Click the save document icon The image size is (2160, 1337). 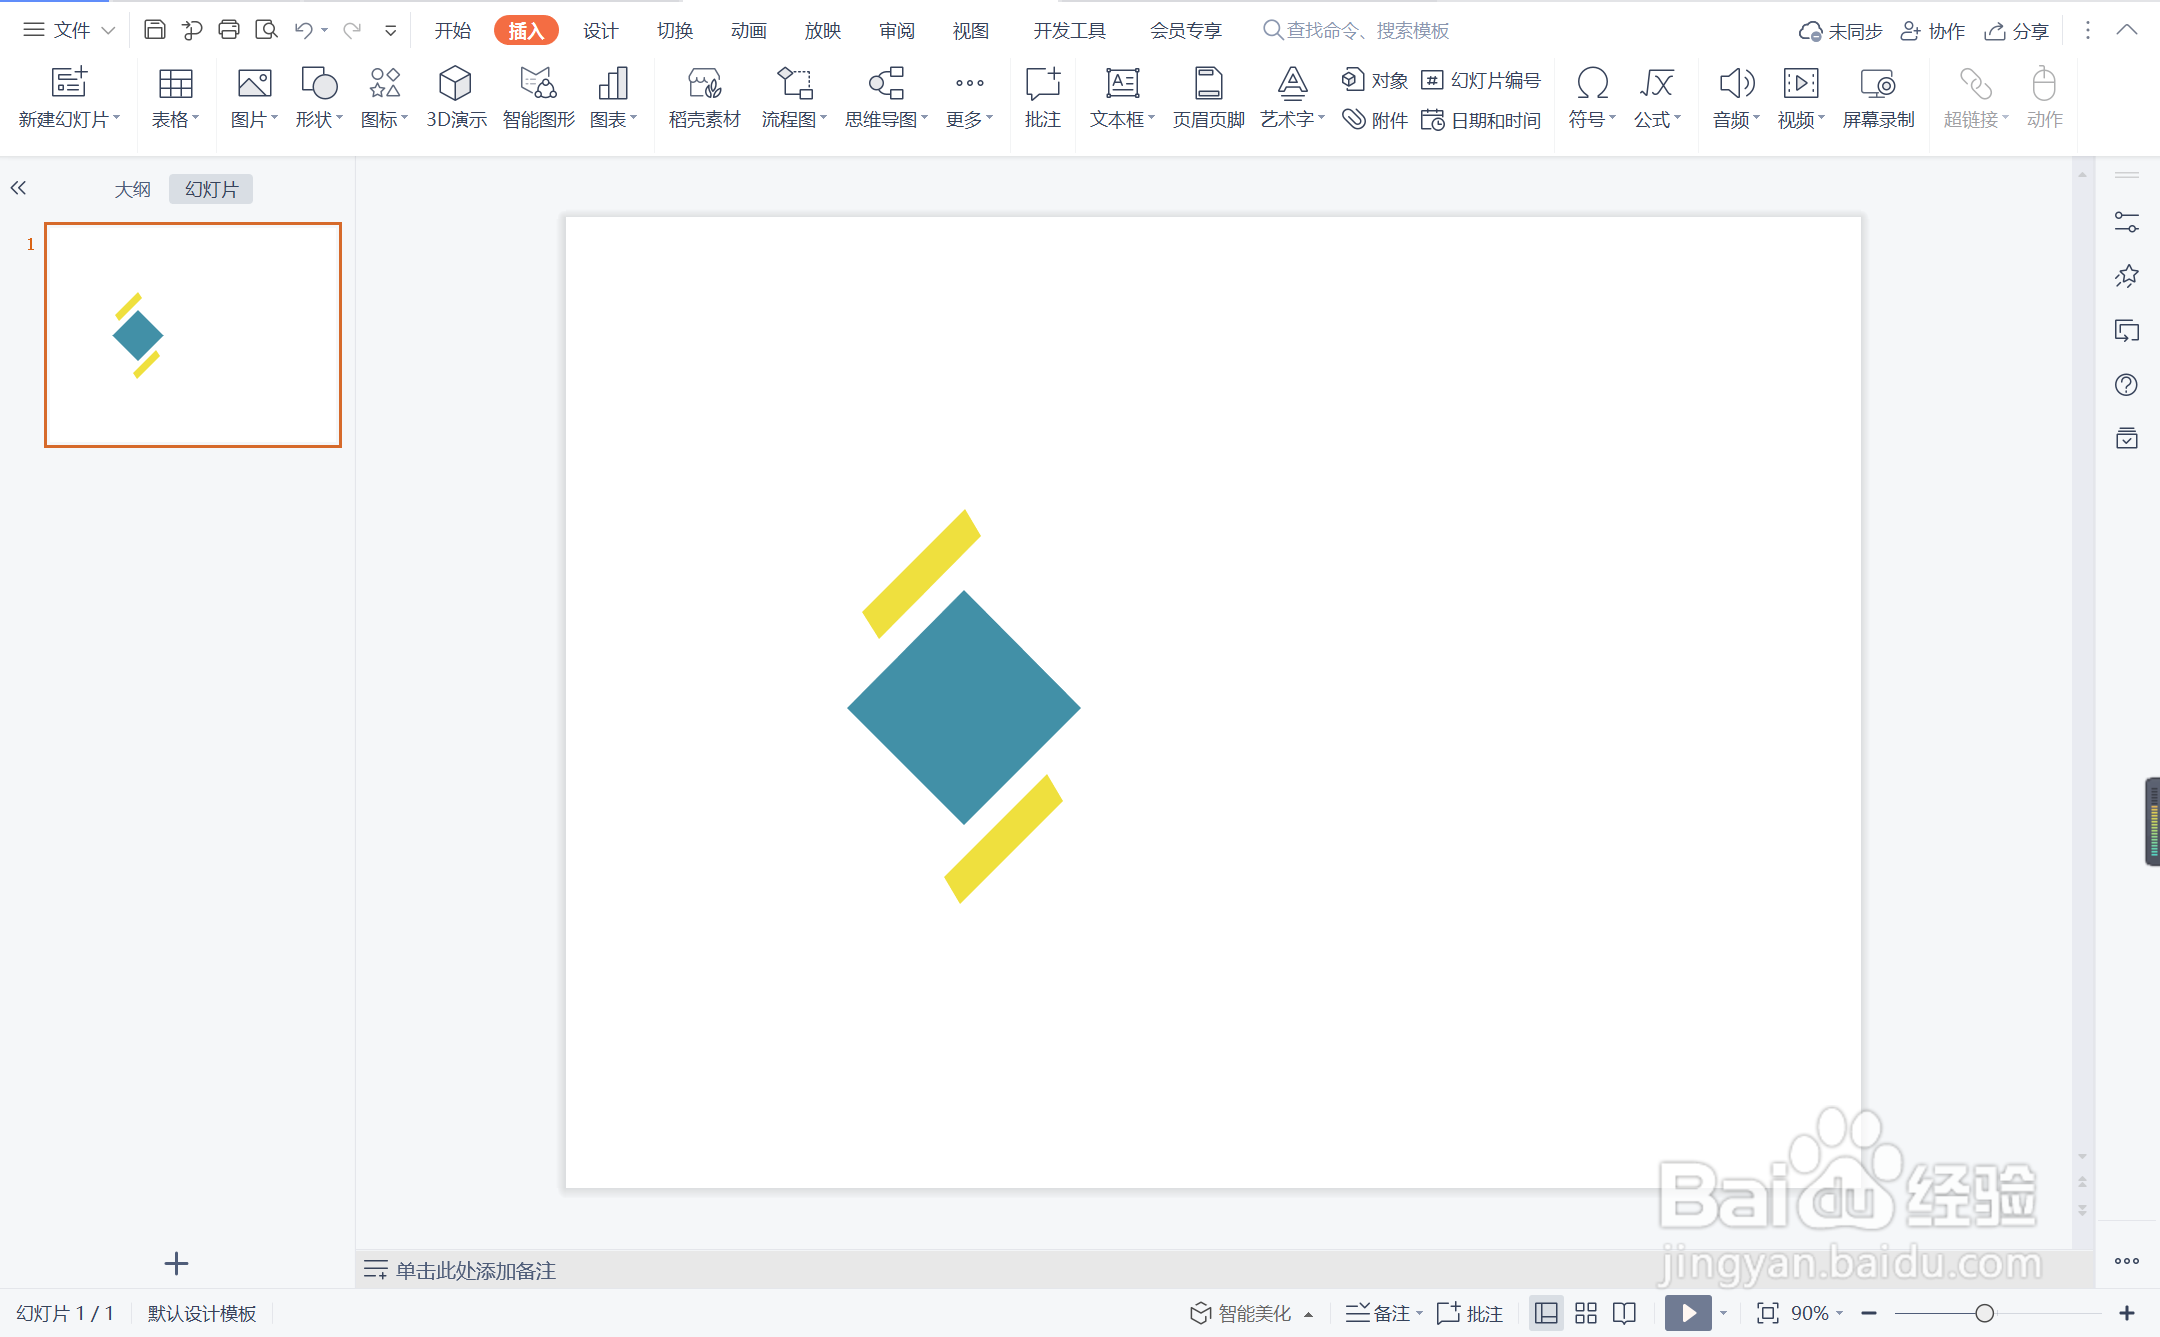(x=154, y=30)
